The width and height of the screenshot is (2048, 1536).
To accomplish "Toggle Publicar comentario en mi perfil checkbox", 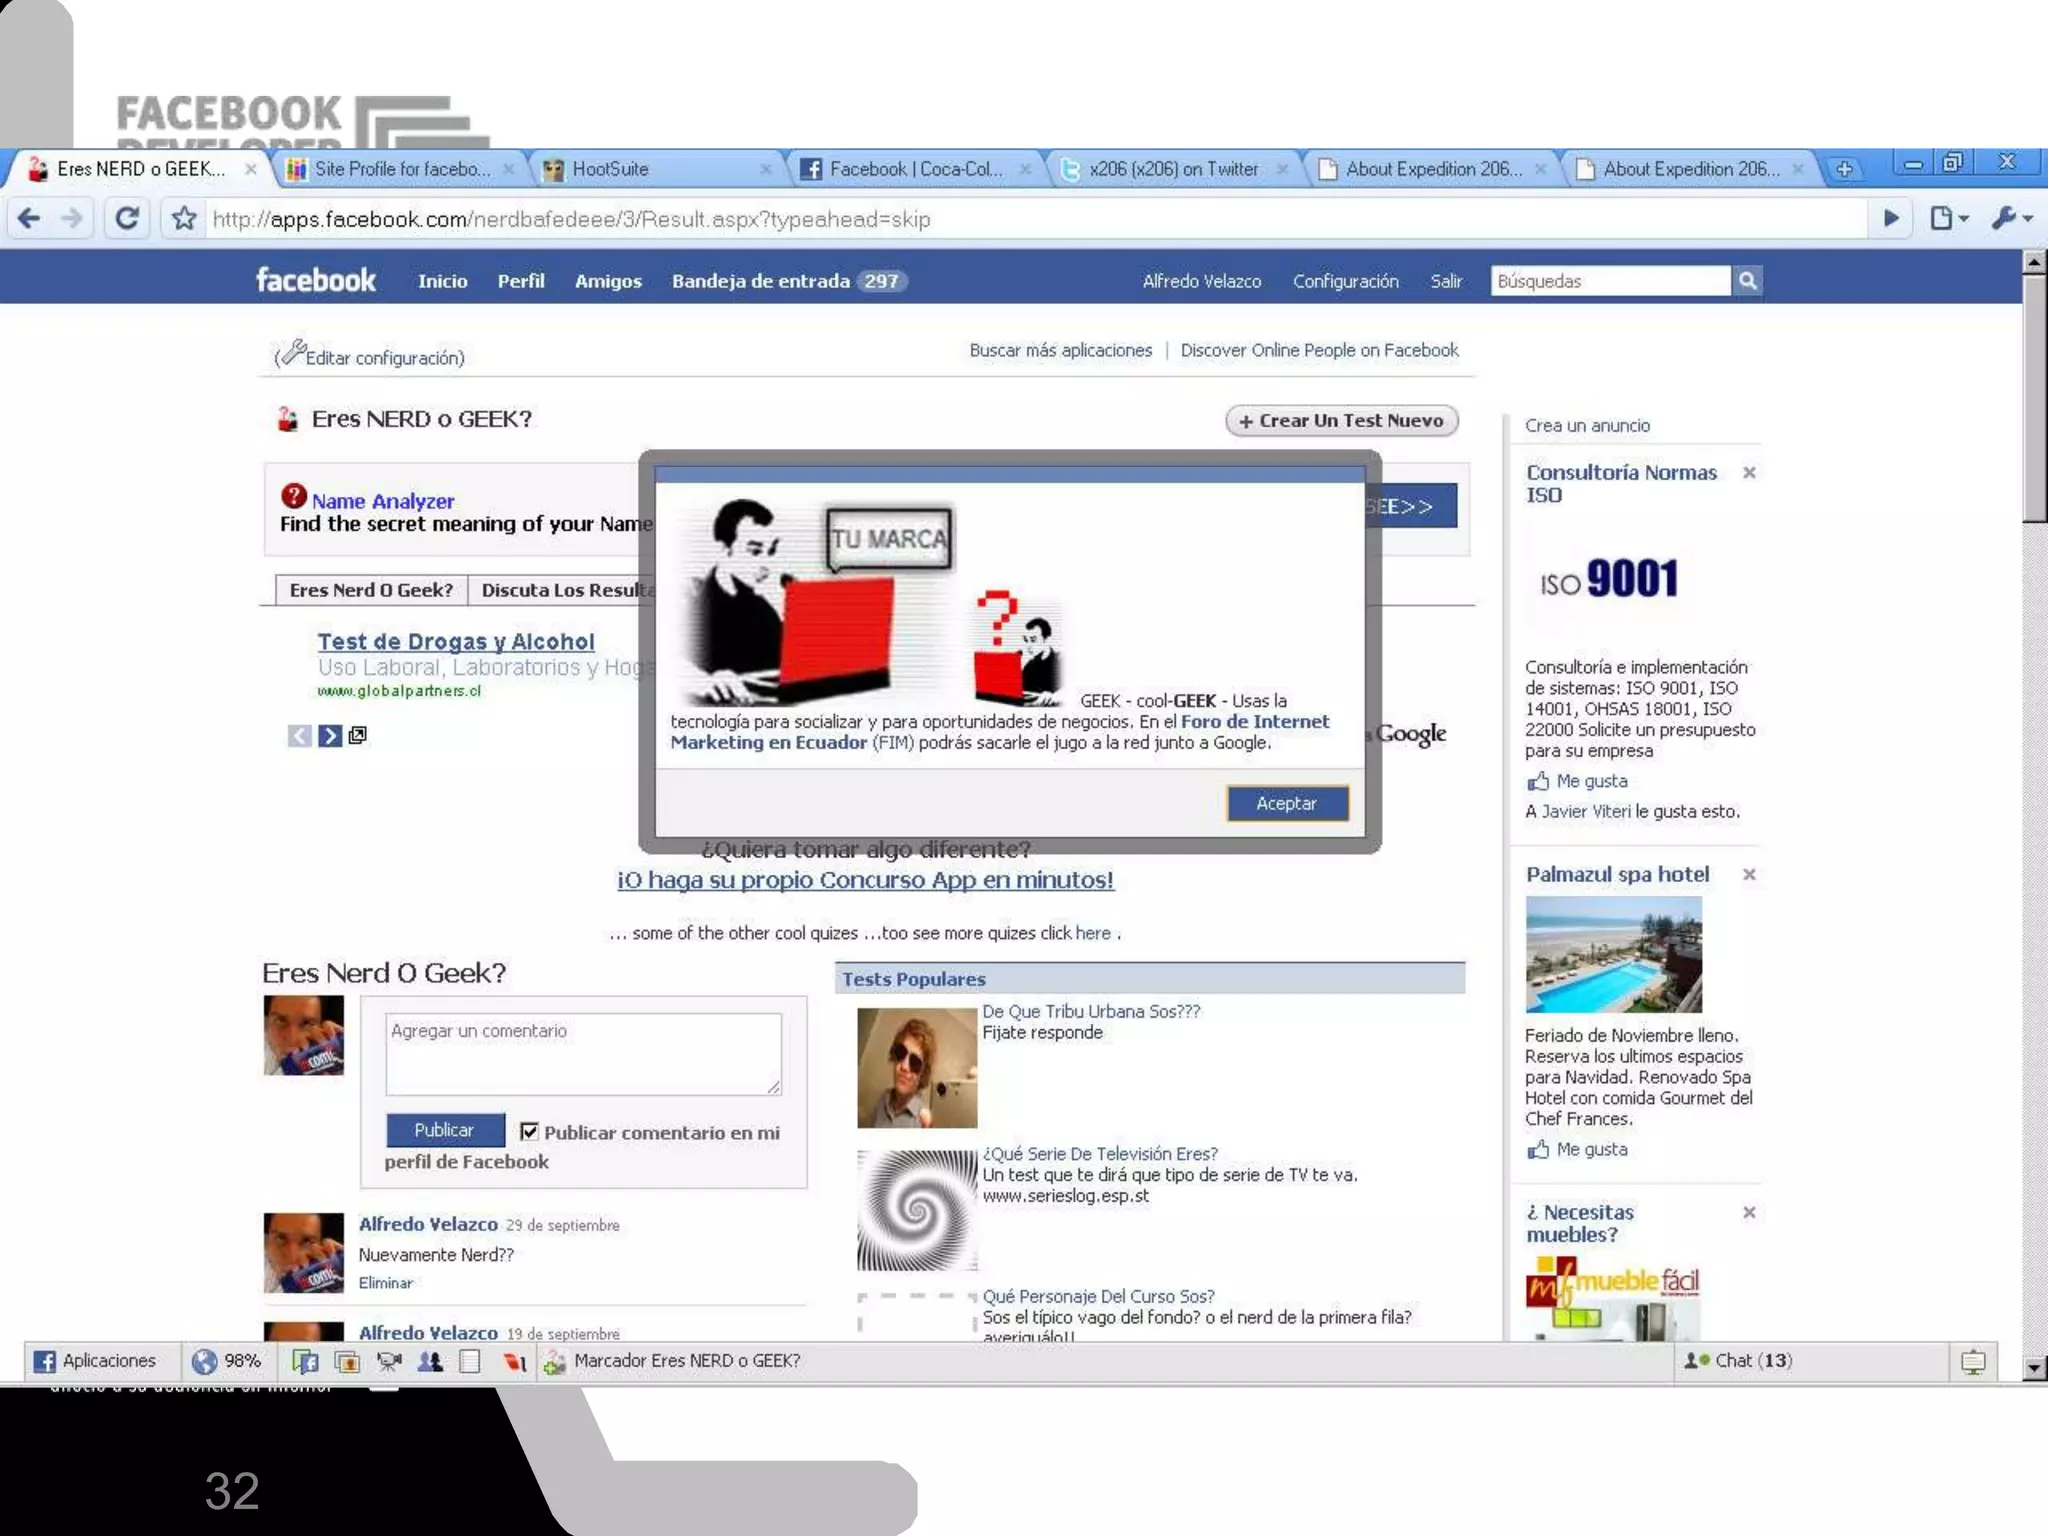I will [529, 1131].
